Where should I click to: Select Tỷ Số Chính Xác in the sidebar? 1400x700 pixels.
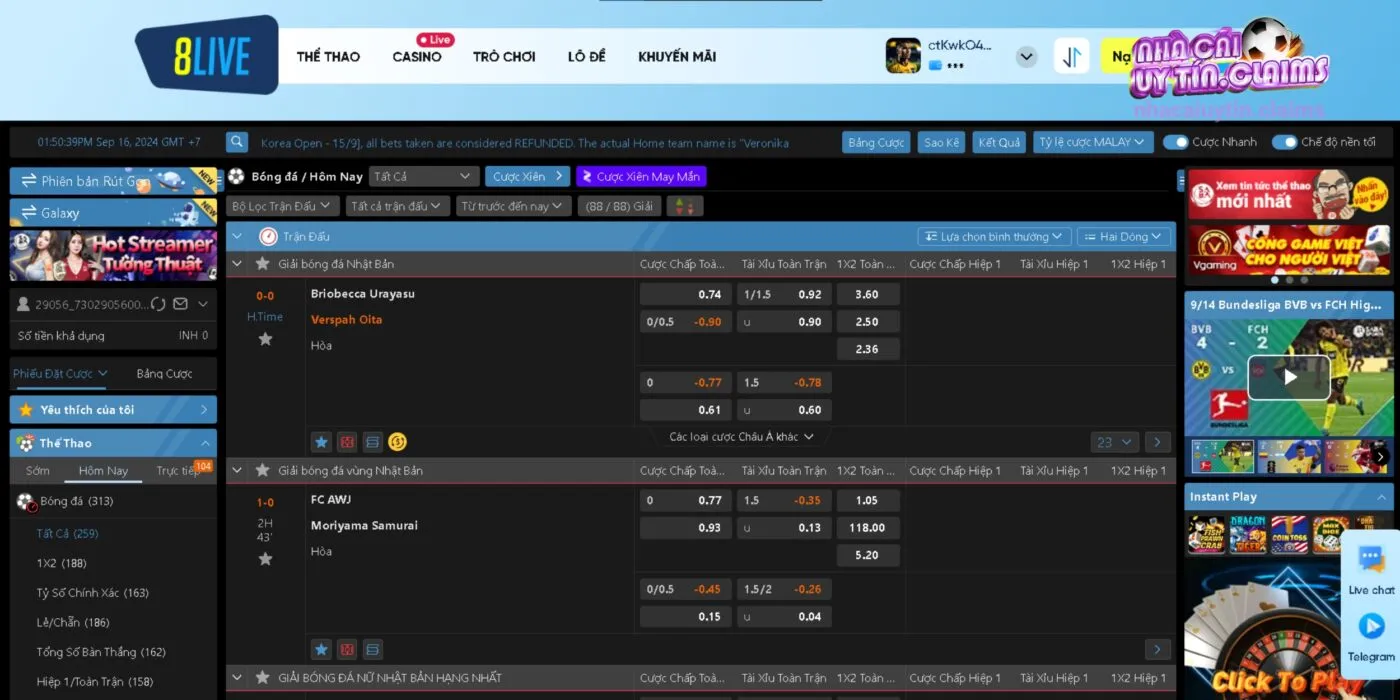[91, 592]
